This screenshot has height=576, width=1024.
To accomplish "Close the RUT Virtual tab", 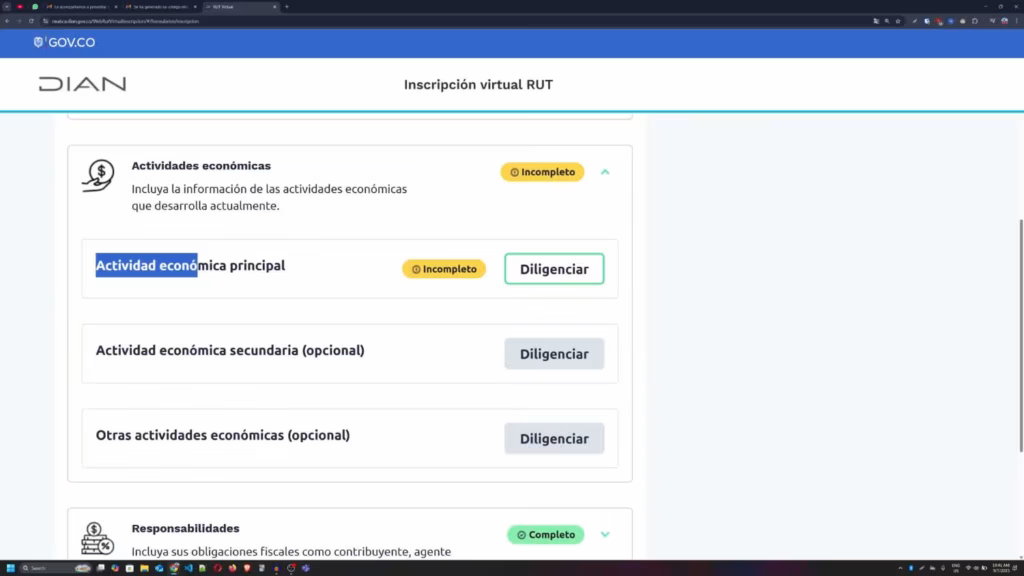I will click(x=274, y=7).
